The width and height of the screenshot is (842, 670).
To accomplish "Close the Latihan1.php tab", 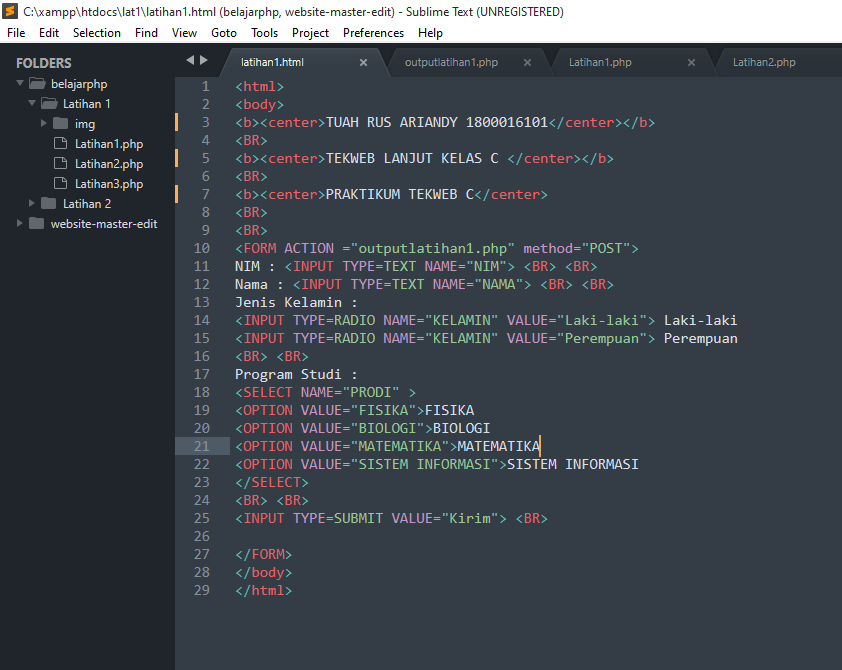I will pyautogui.click(x=692, y=62).
